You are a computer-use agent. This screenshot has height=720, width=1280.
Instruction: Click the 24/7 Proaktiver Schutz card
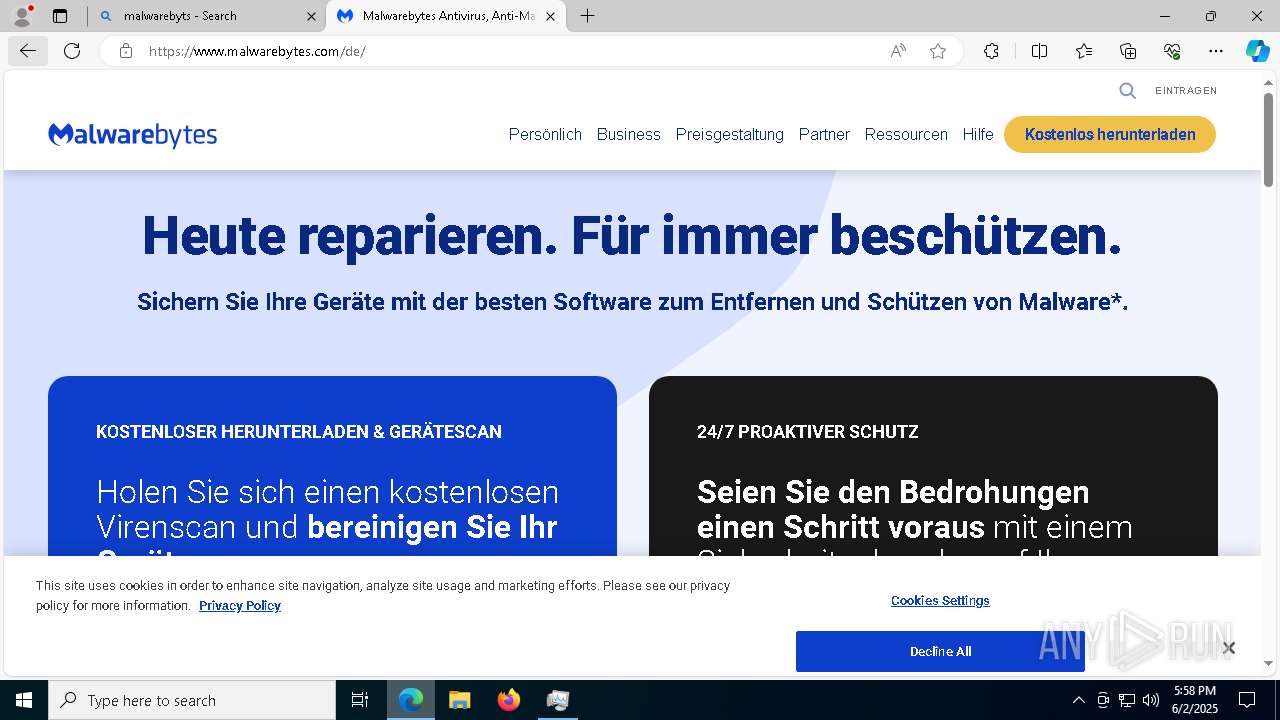pos(933,466)
